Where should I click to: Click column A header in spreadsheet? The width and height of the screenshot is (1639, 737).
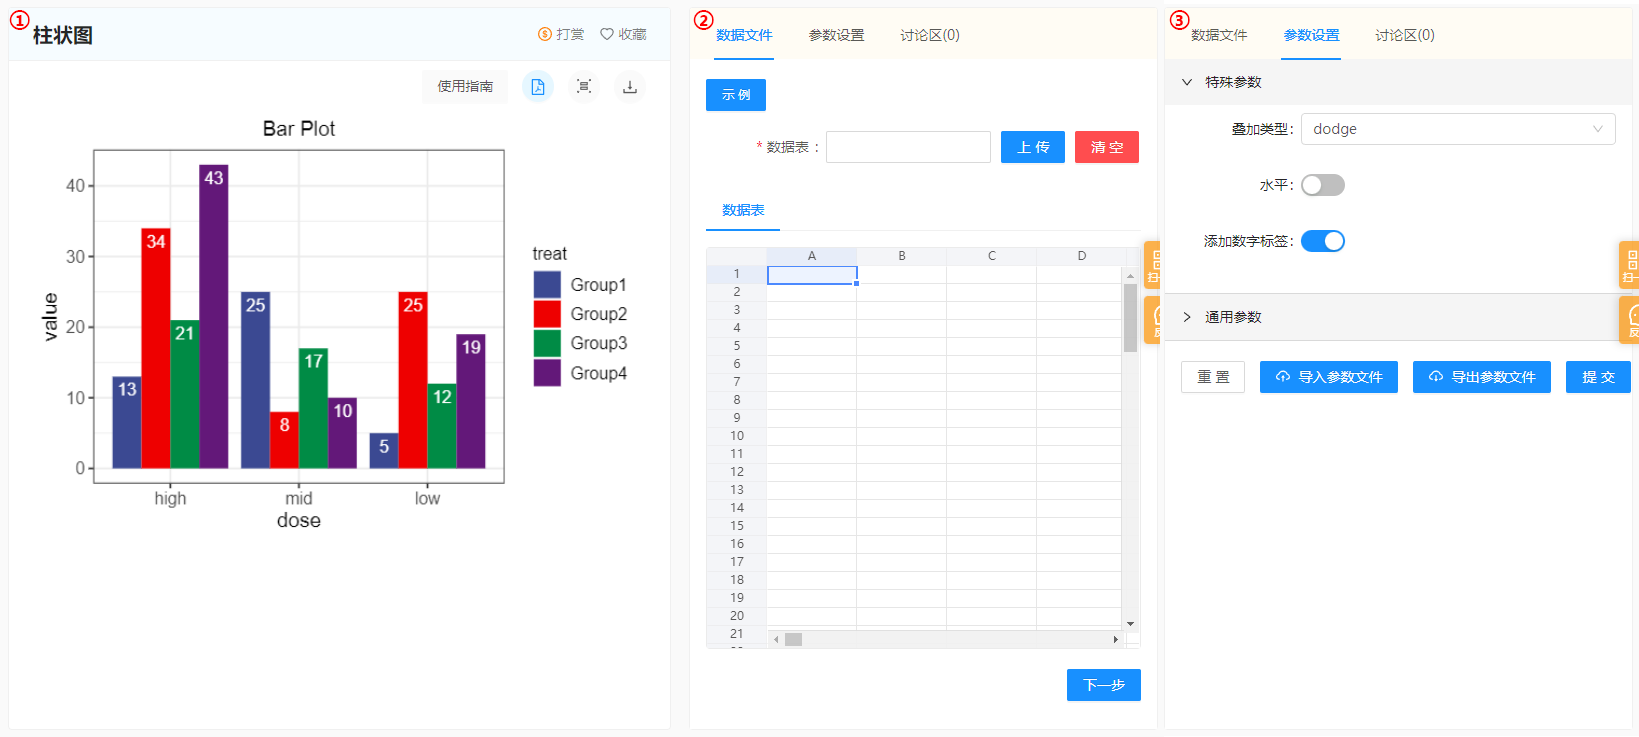(x=812, y=256)
